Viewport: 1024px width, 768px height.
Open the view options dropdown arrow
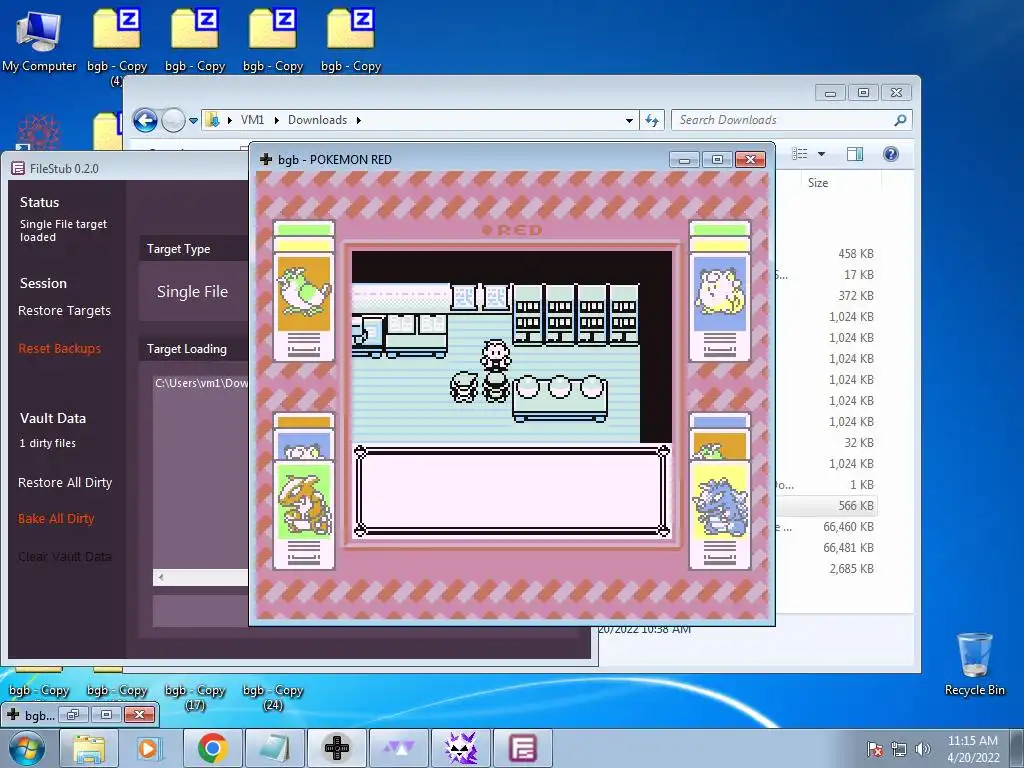coord(822,154)
